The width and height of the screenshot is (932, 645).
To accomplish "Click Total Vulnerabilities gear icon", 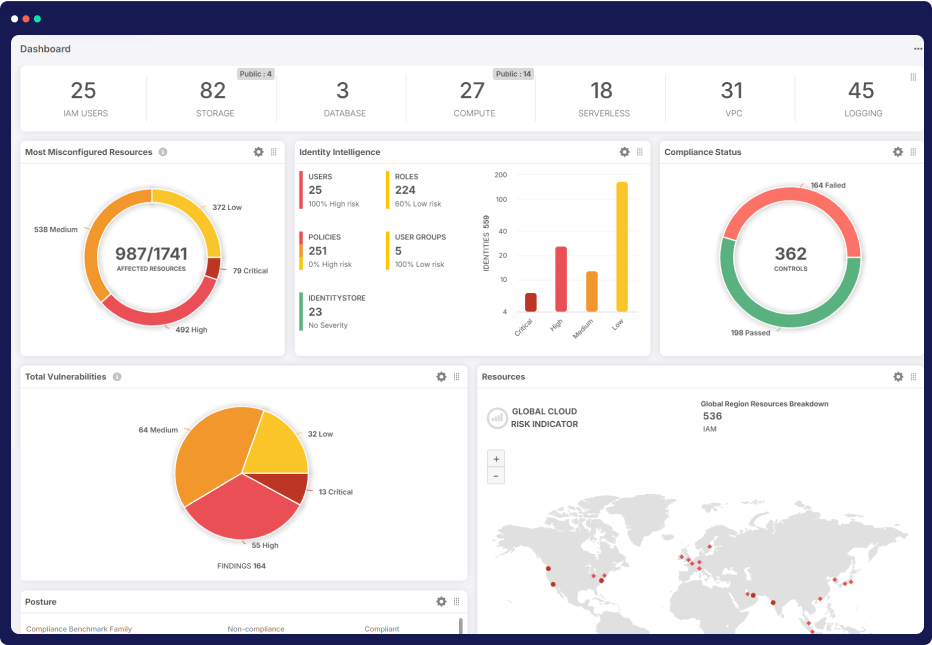I will tap(441, 377).
